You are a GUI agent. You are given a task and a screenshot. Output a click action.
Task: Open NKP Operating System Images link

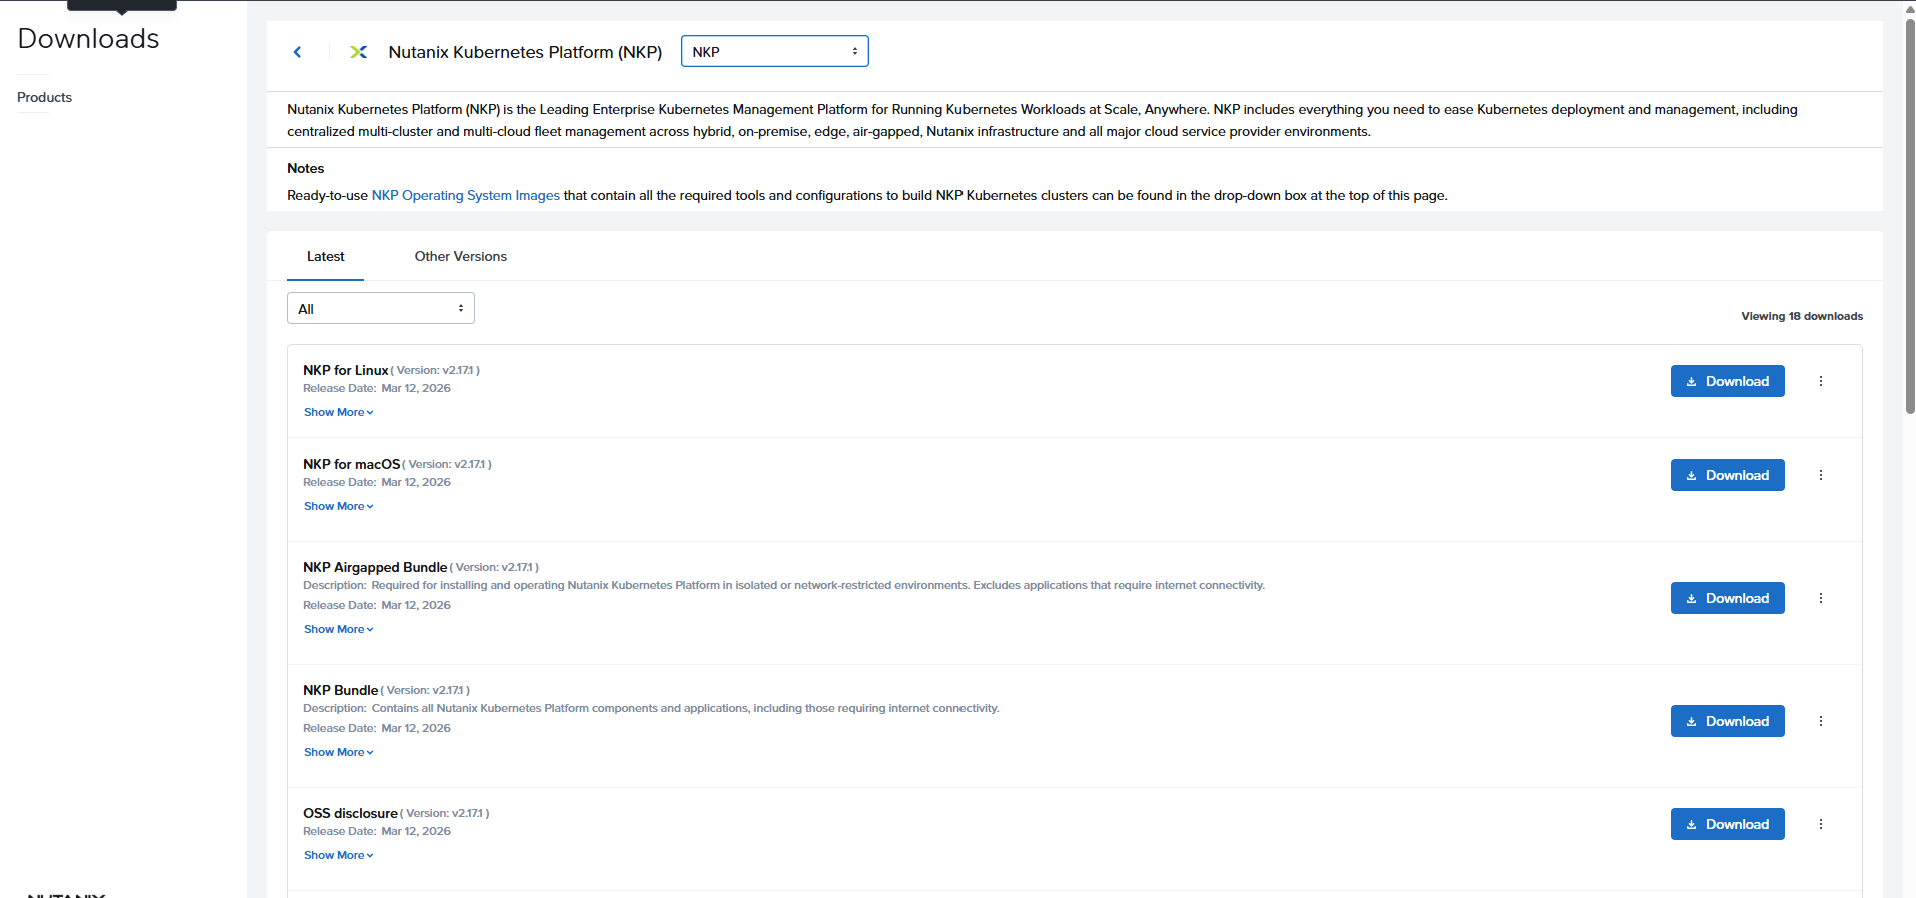pos(465,195)
